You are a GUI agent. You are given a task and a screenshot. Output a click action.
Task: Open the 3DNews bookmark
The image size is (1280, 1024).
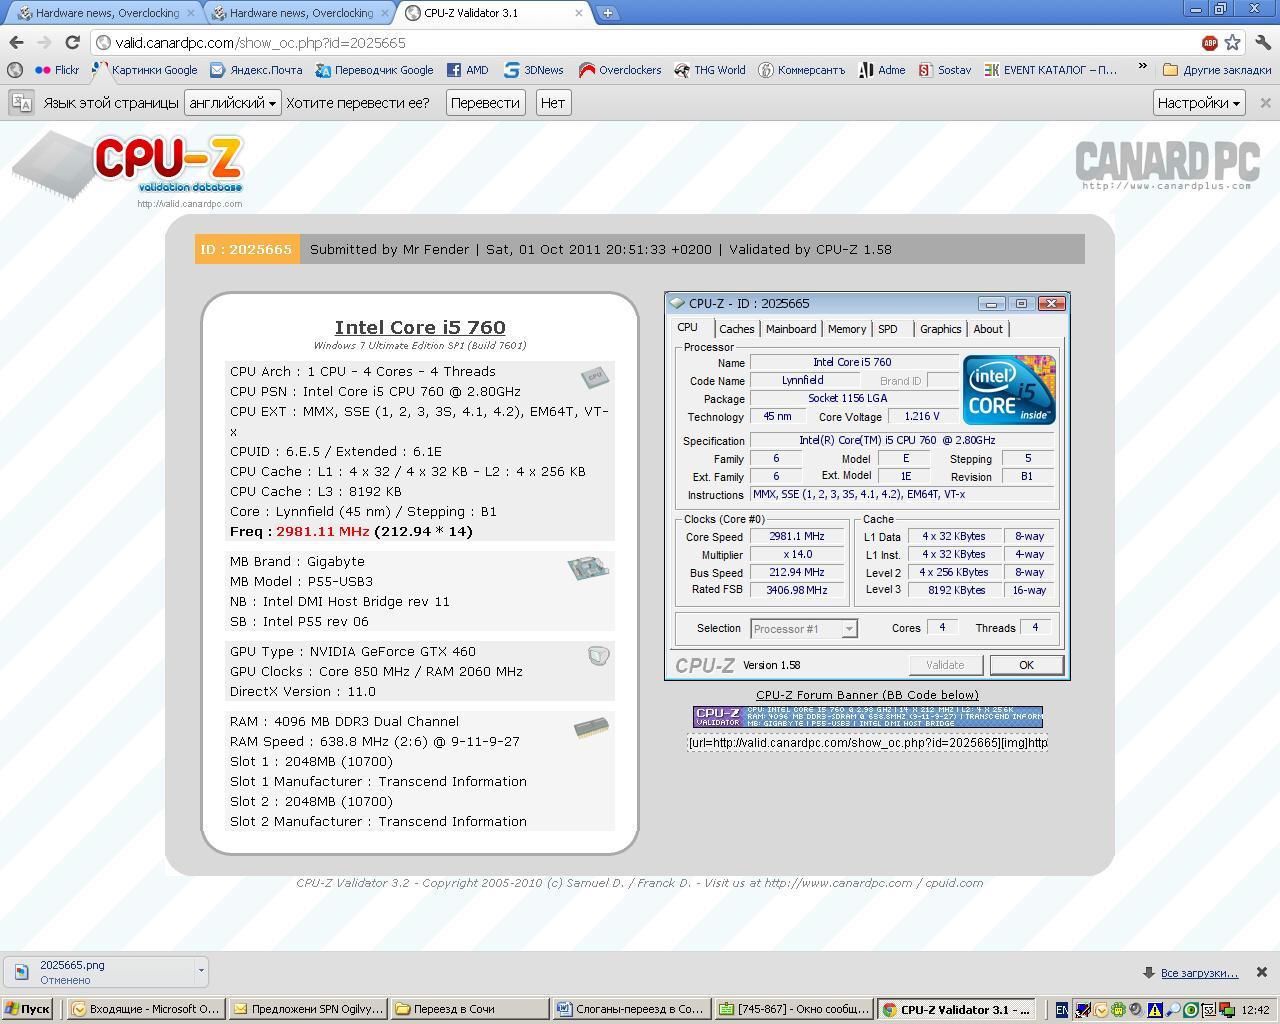click(x=533, y=70)
